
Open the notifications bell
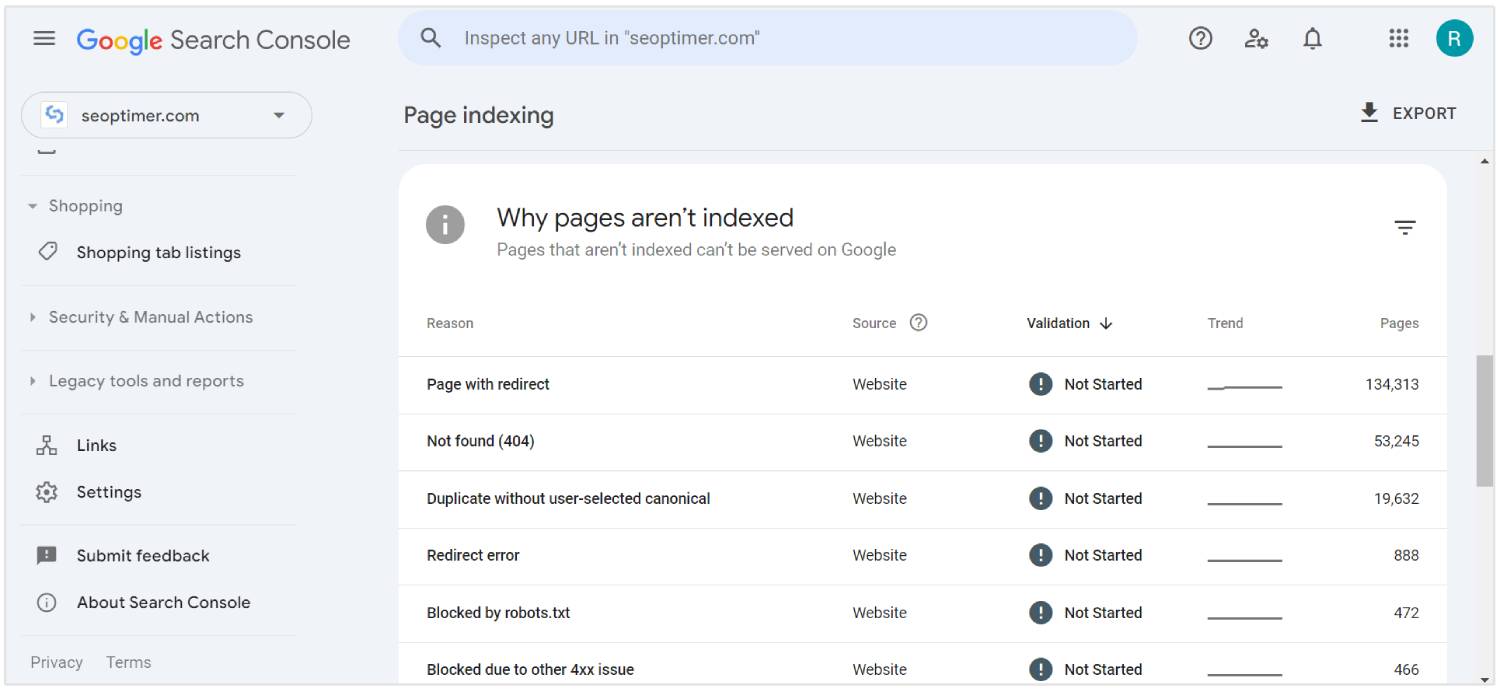(x=1312, y=39)
